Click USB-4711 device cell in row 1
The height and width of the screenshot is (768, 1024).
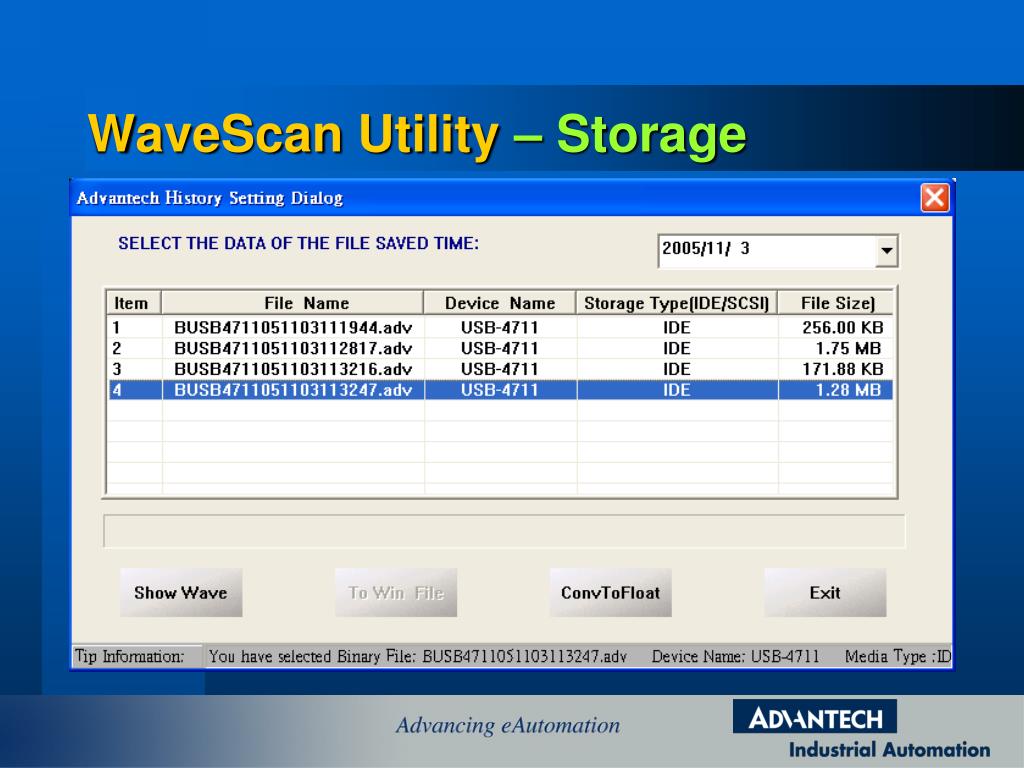(x=500, y=327)
